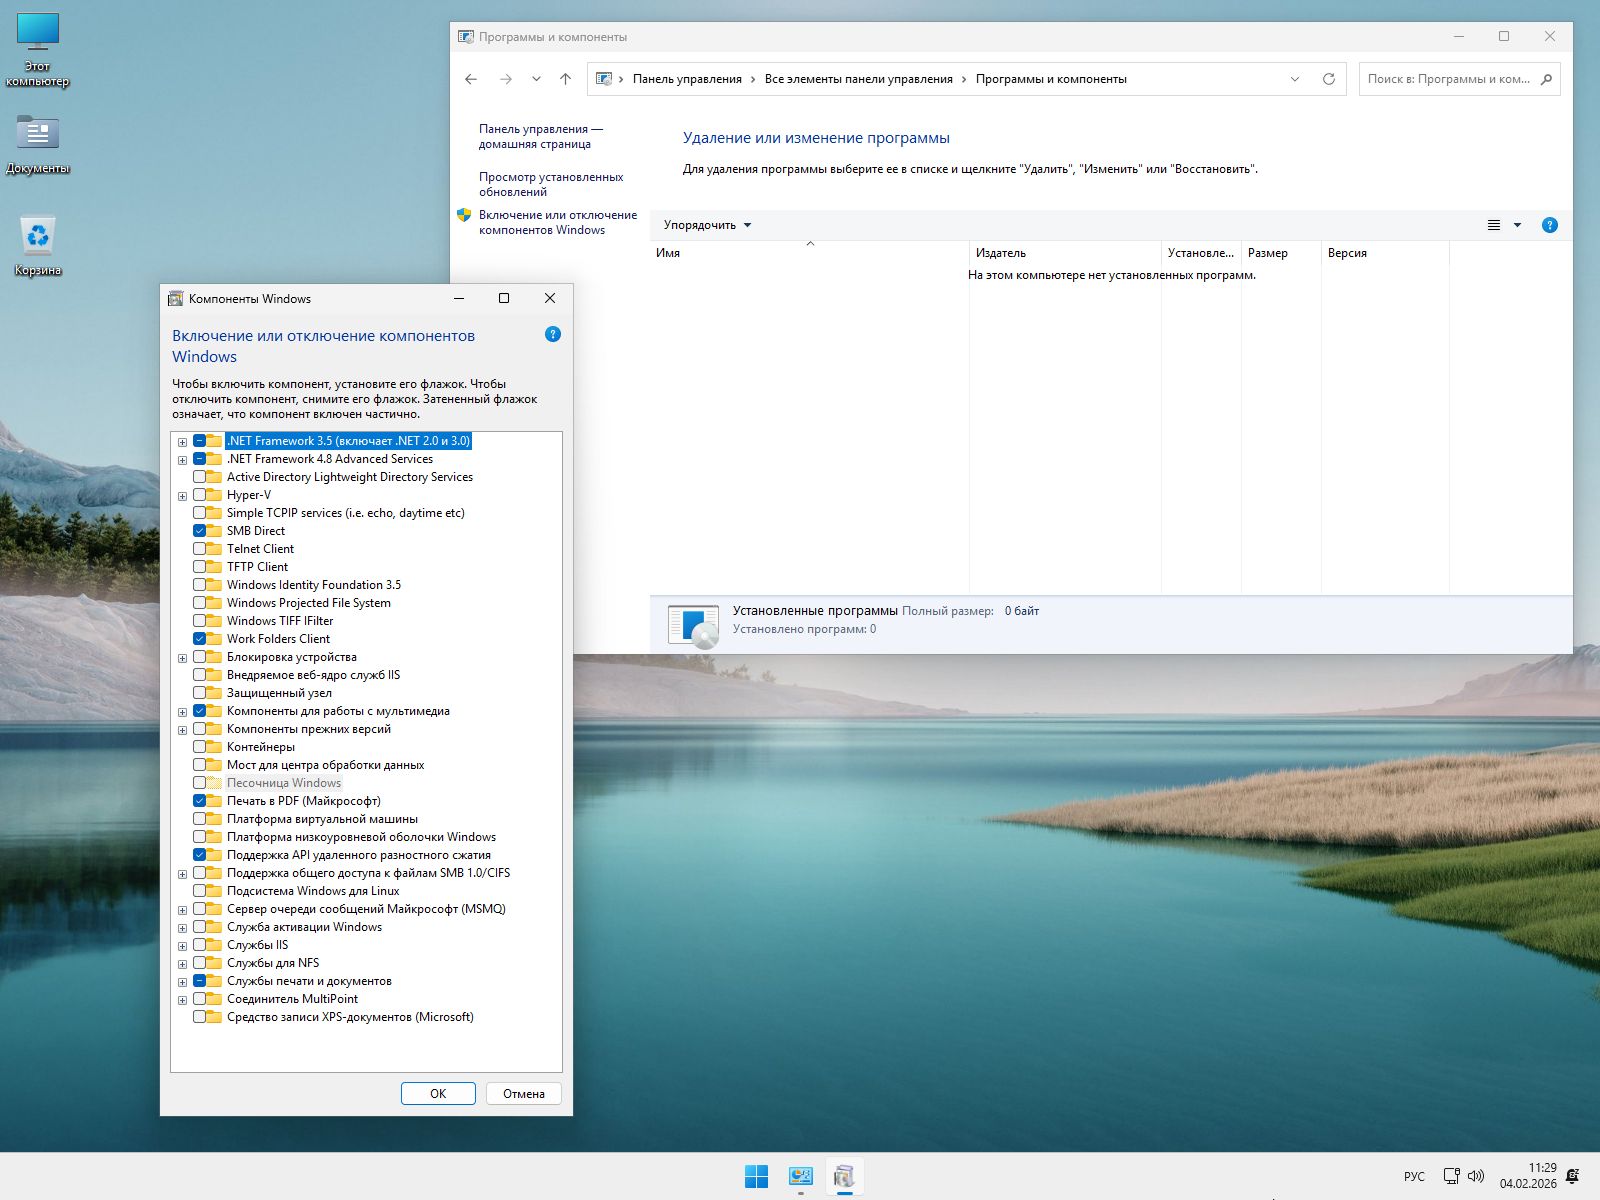Click the Back arrow in Programs window
This screenshot has width=1600, height=1200.
(471, 79)
